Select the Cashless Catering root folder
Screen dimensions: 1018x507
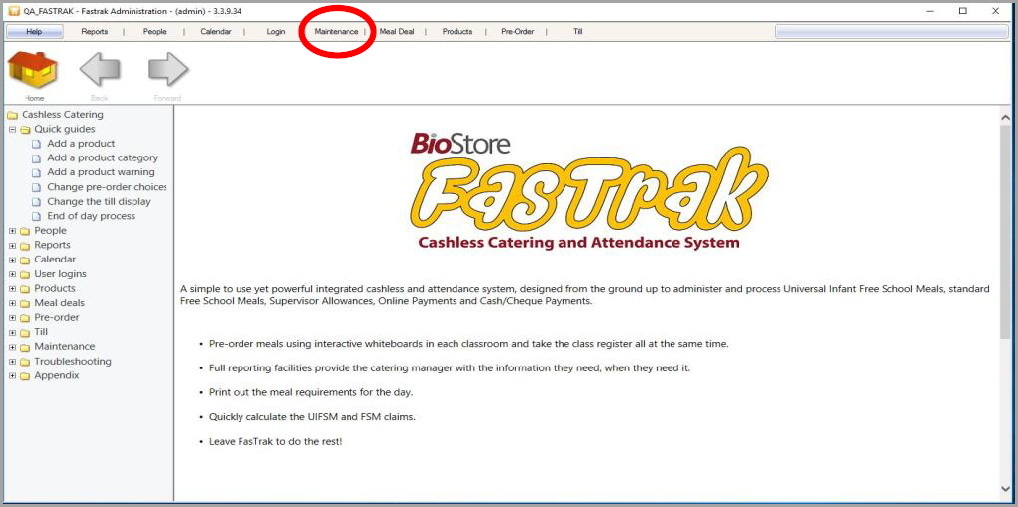62,115
